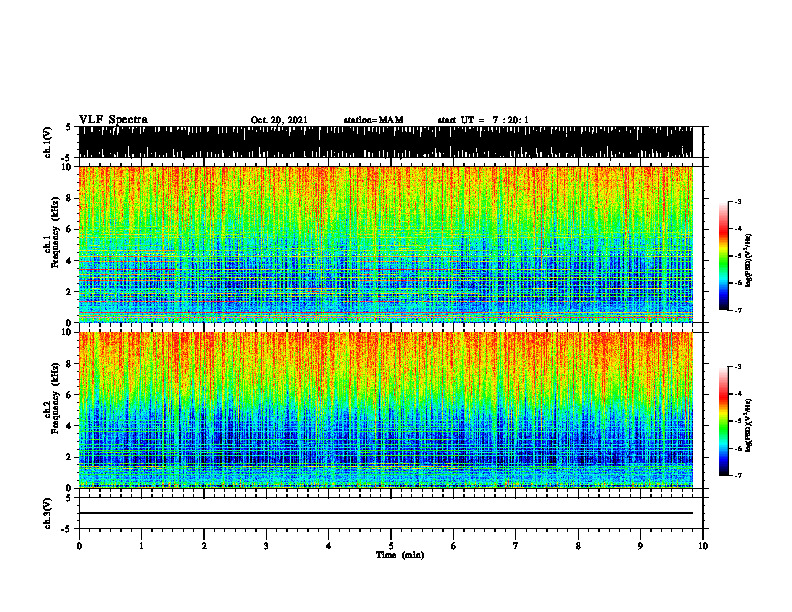This screenshot has width=792, height=612.
Task: Click the "VLF Spectra" plot title
Action: pyautogui.click(x=113, y=120)
